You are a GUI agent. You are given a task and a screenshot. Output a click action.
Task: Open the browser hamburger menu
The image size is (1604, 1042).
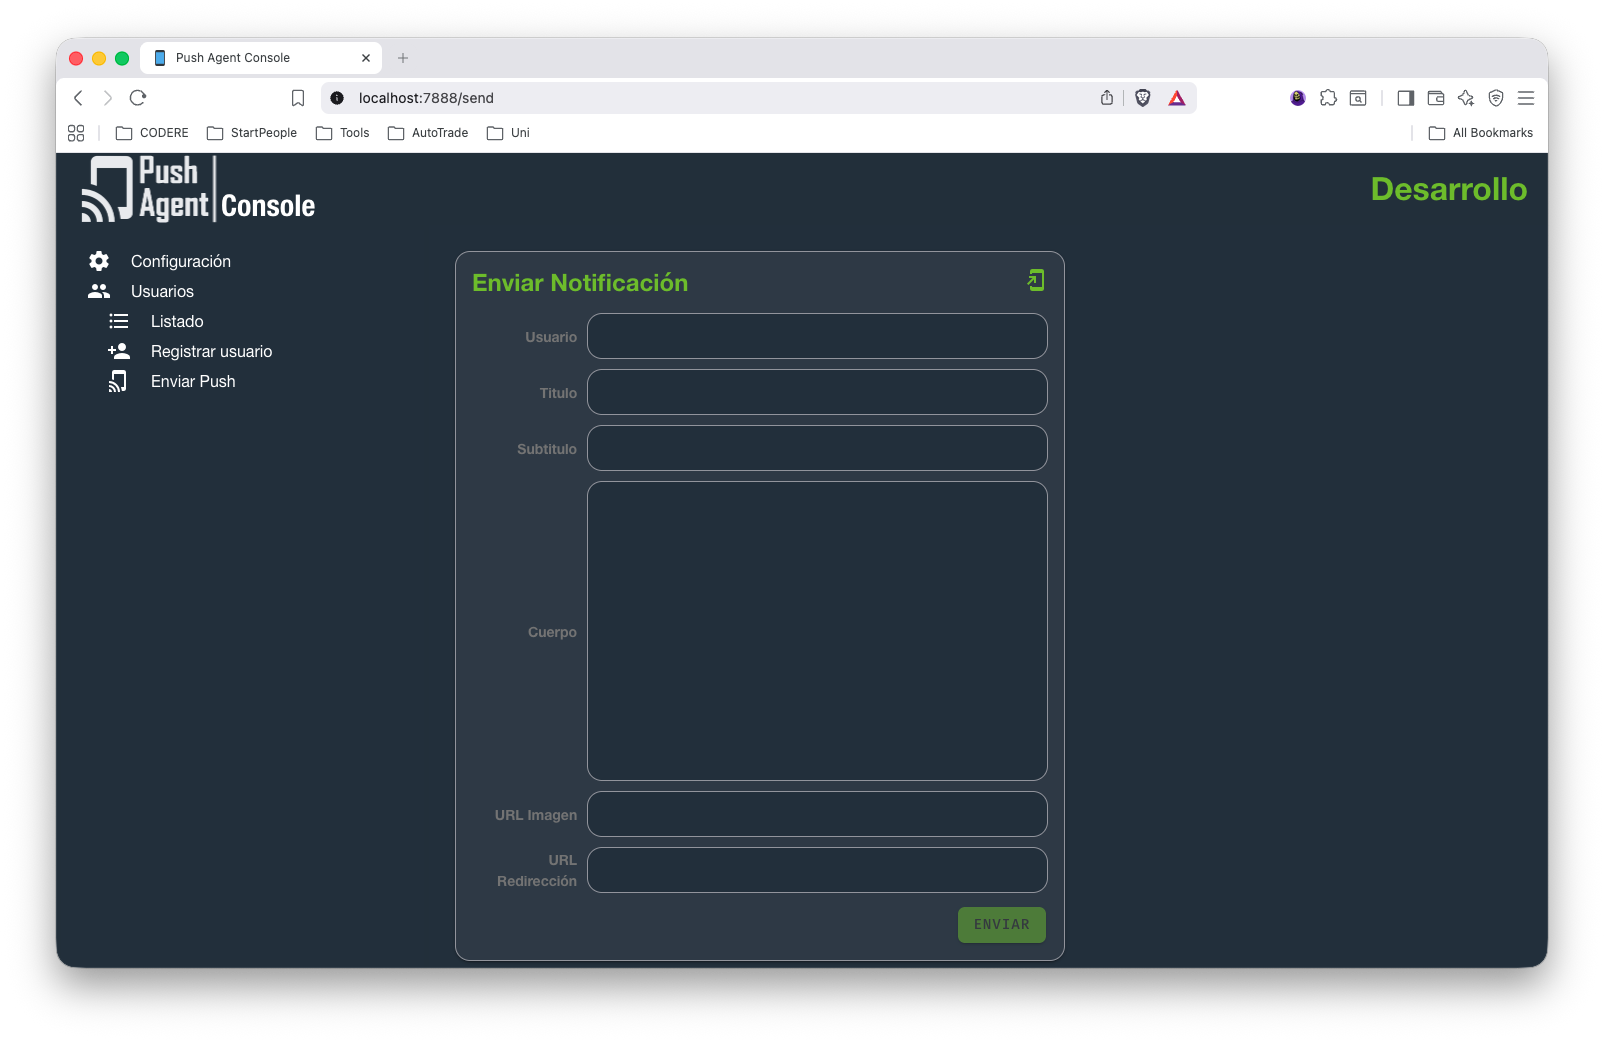click(x=1526, y=98)
